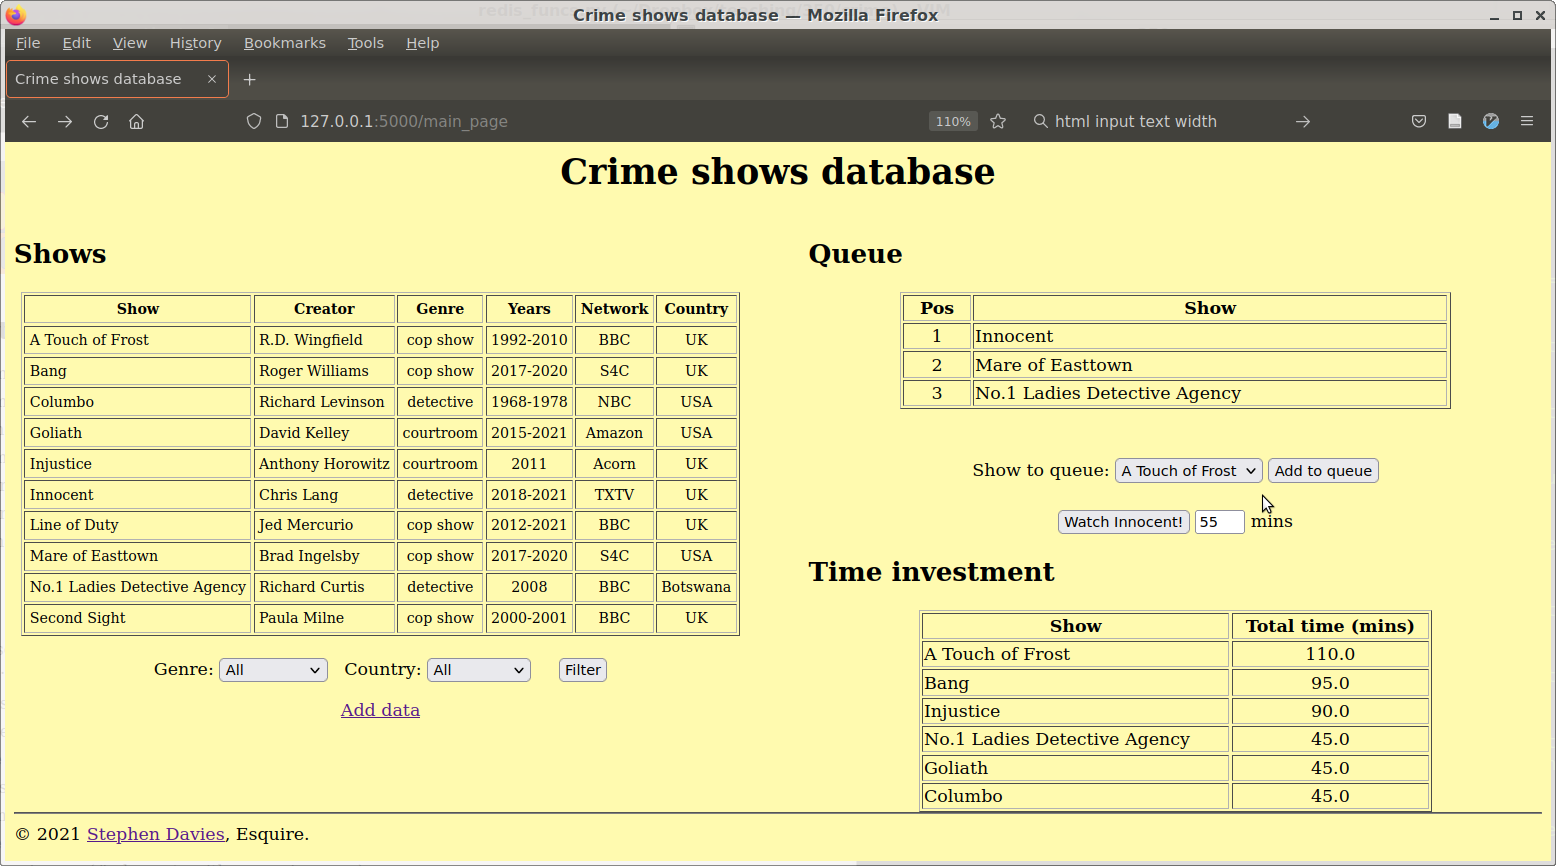
Task: Open the Firefox hamburger application menu
Action: coord(1526,121)
